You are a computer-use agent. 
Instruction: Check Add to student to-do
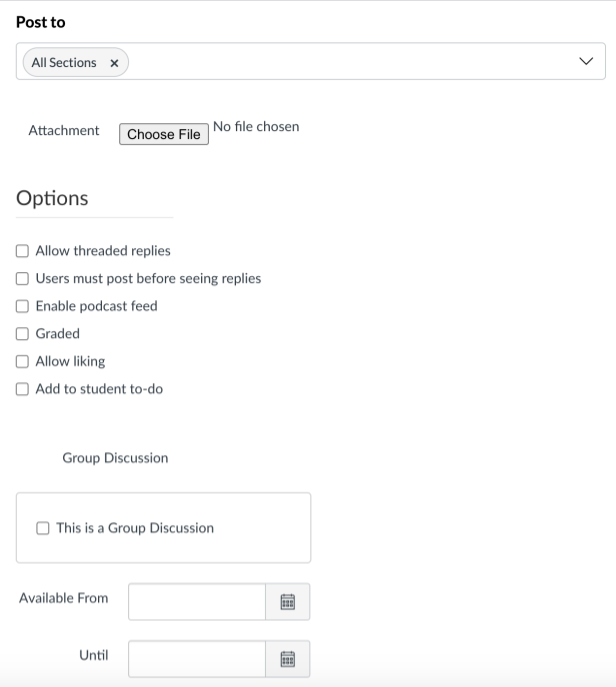22,389
